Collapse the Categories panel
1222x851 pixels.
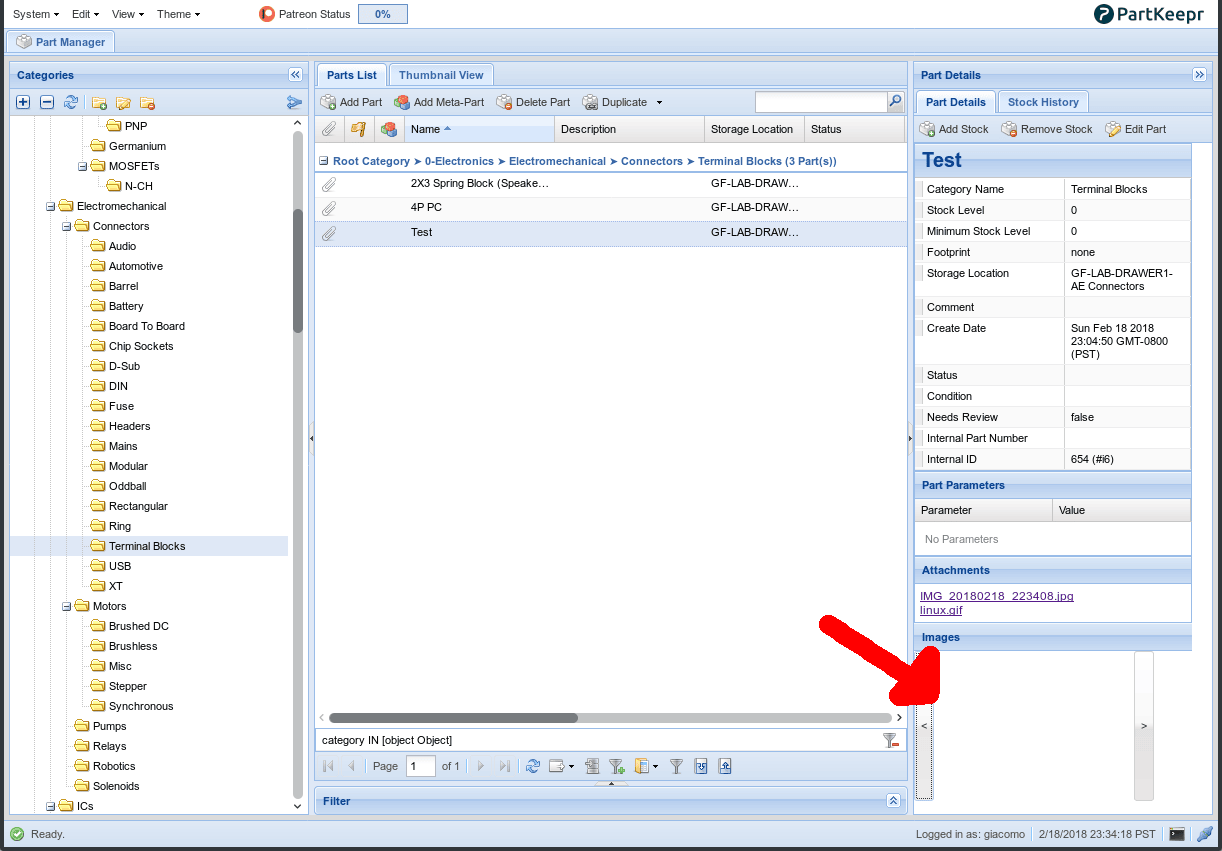click(295, 75)
